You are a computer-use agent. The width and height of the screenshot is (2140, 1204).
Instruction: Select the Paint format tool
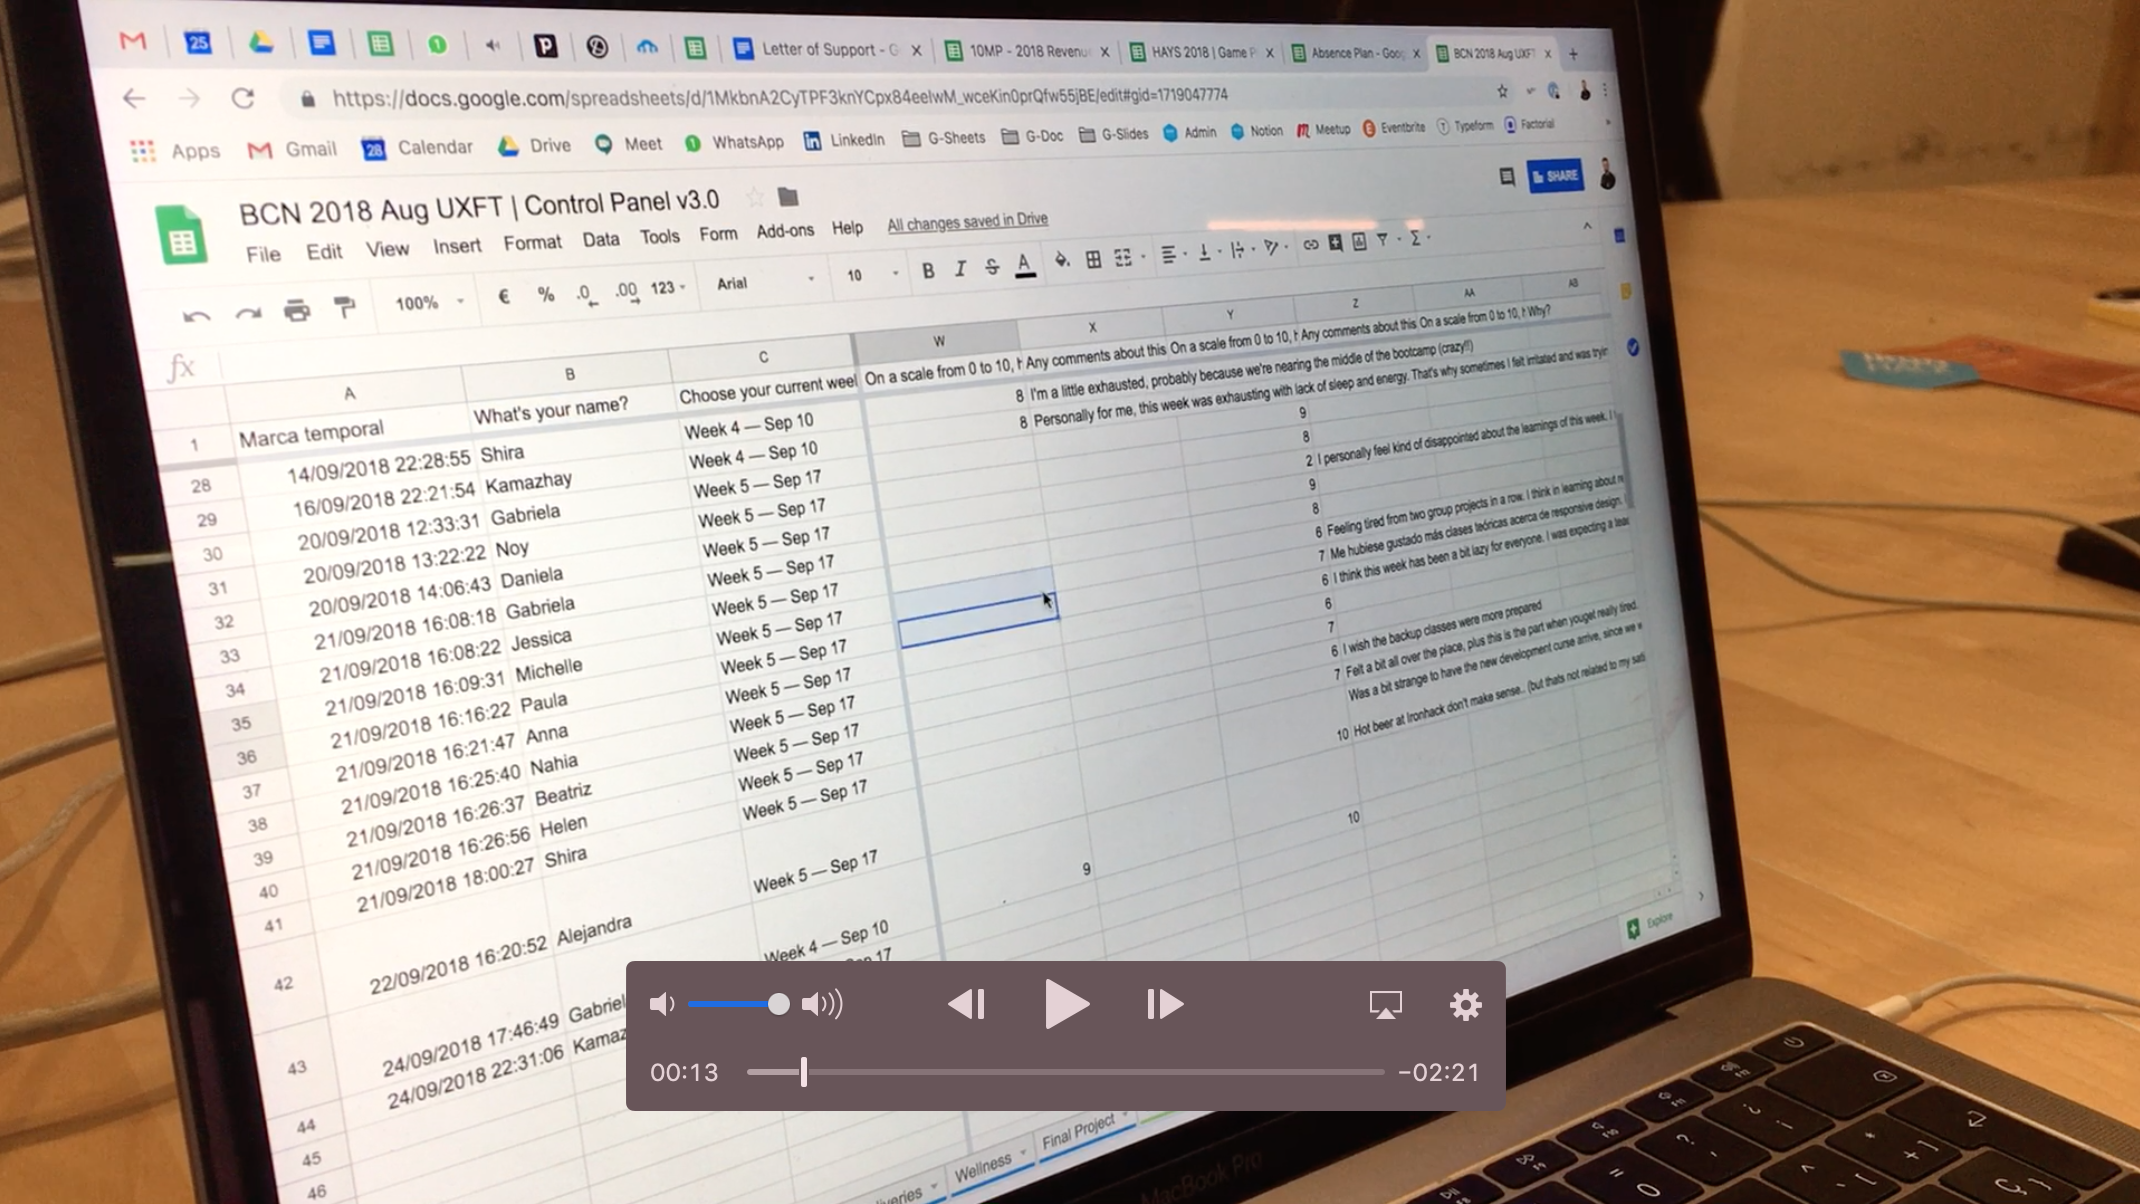pos(344,308)
